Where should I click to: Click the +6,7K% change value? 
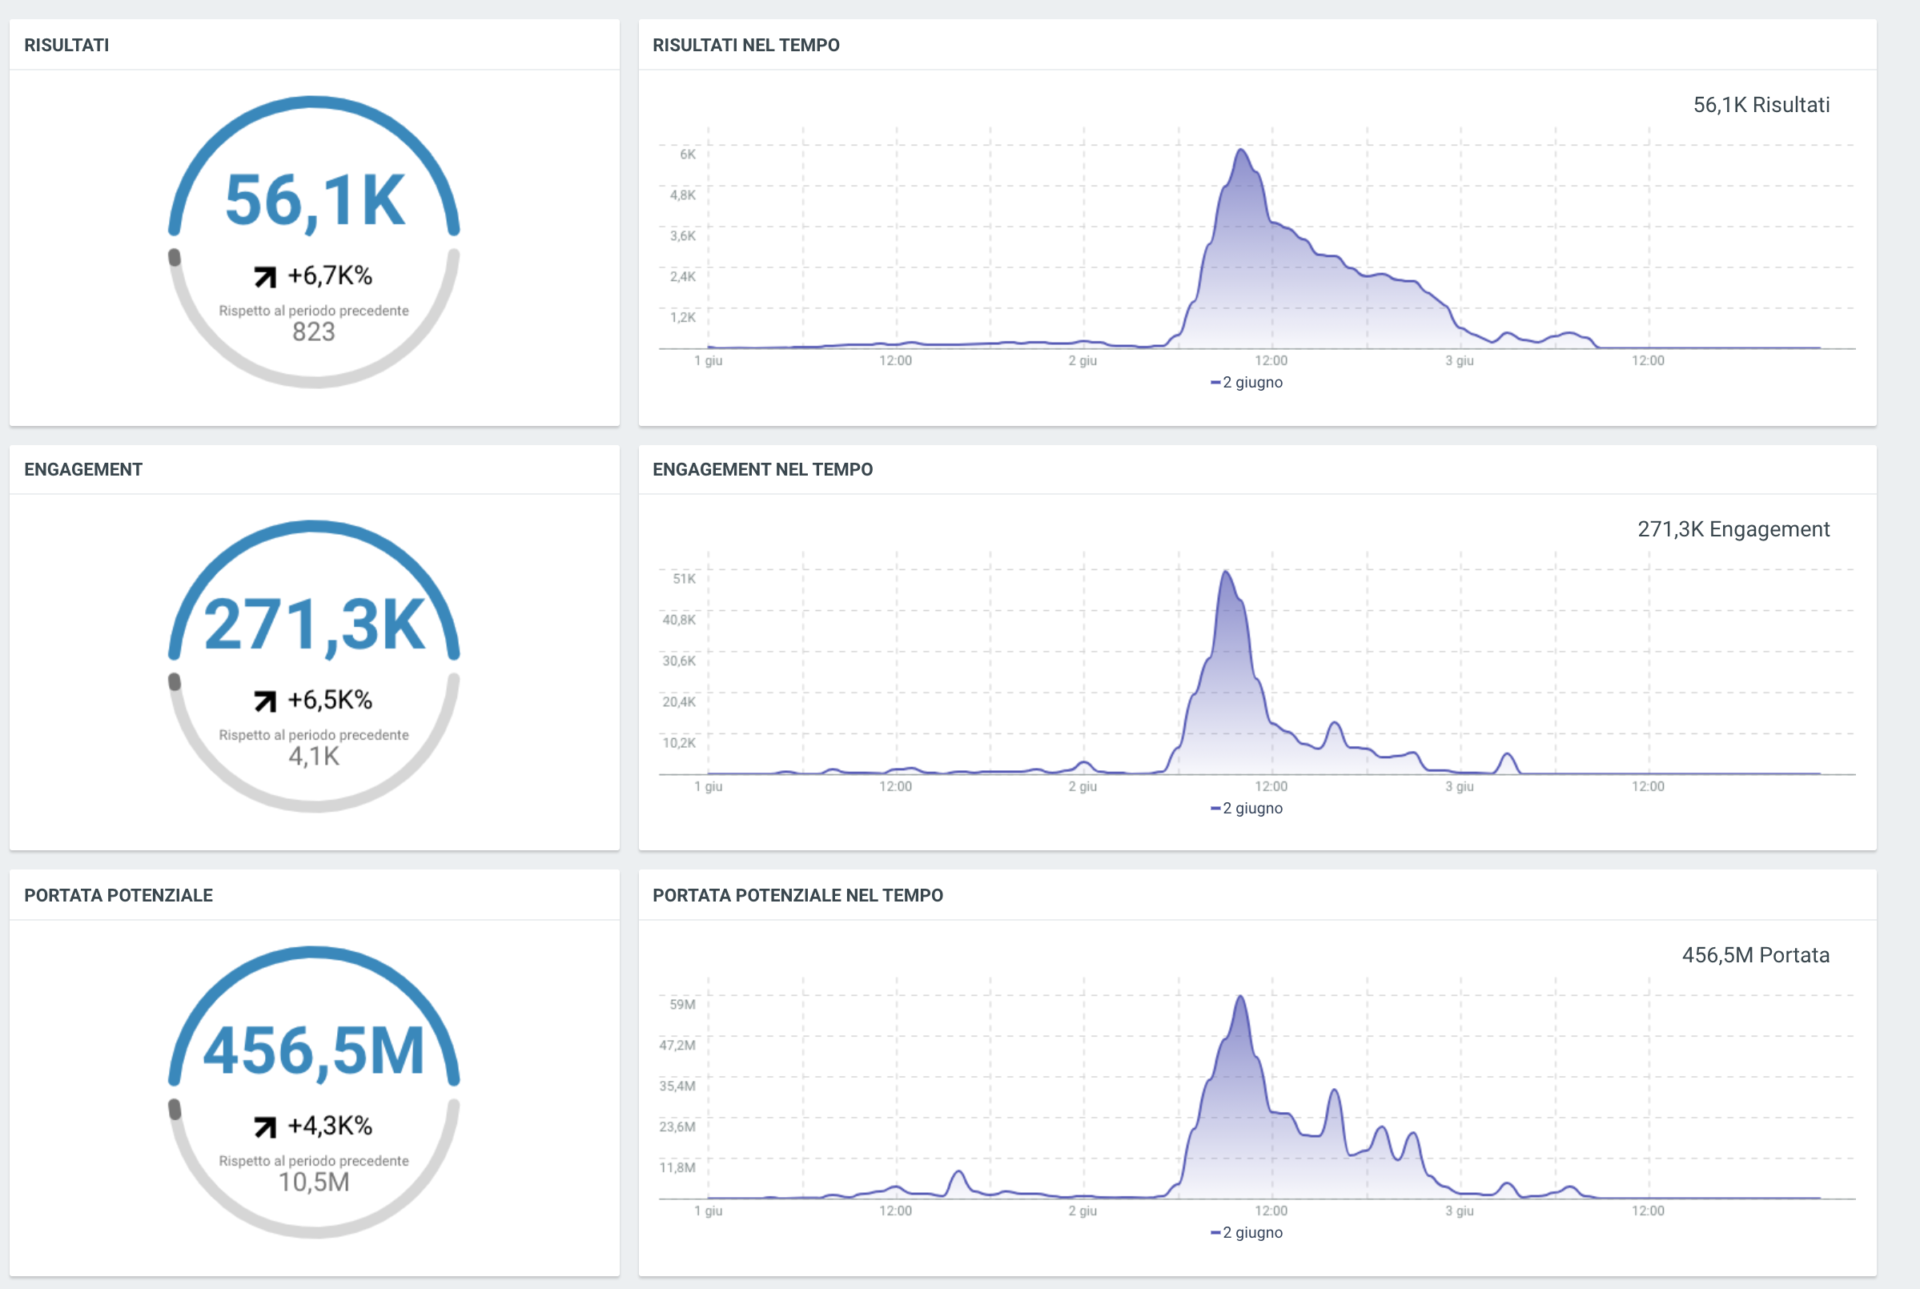click(x=330, y=276)
